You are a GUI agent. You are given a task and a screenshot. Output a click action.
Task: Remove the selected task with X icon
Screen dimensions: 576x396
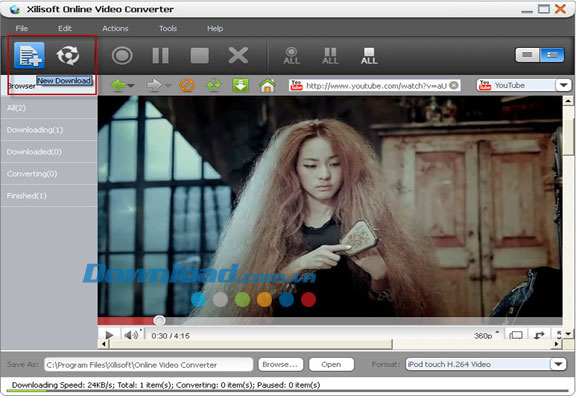point(238,55)
